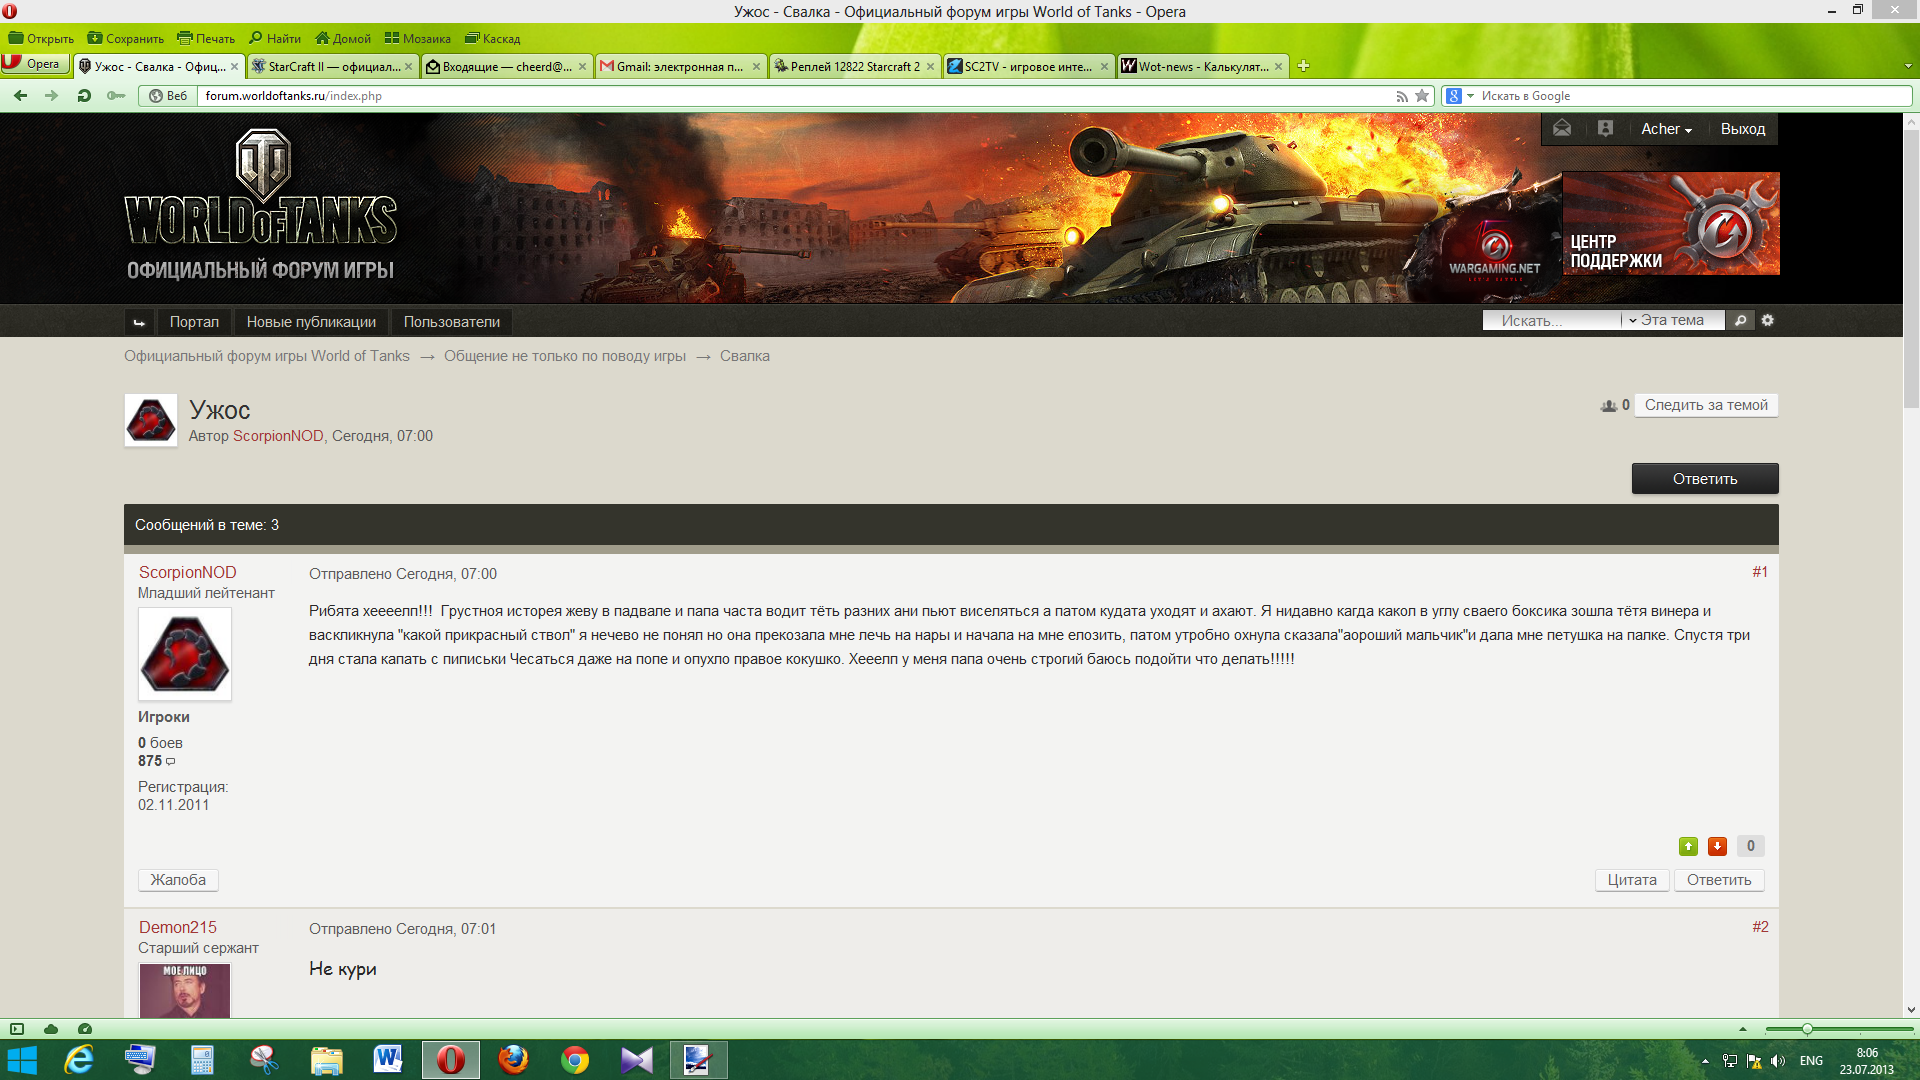This screenshot has width=1920, height=1080.
Task: Click the Выход logout link
Action: (1743, 129)
